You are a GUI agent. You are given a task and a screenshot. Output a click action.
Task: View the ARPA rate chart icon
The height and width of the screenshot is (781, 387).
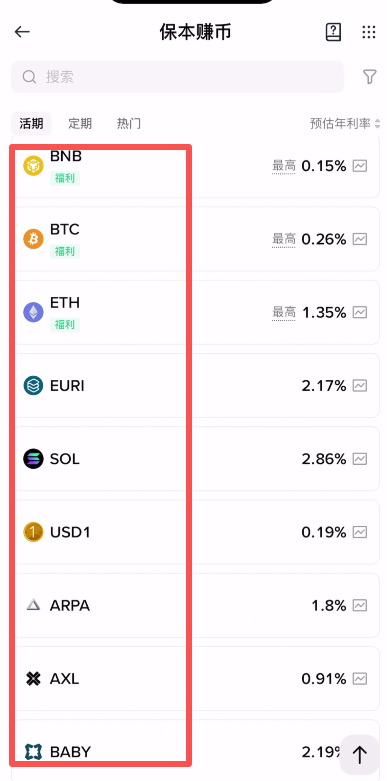tap(360, 605)
